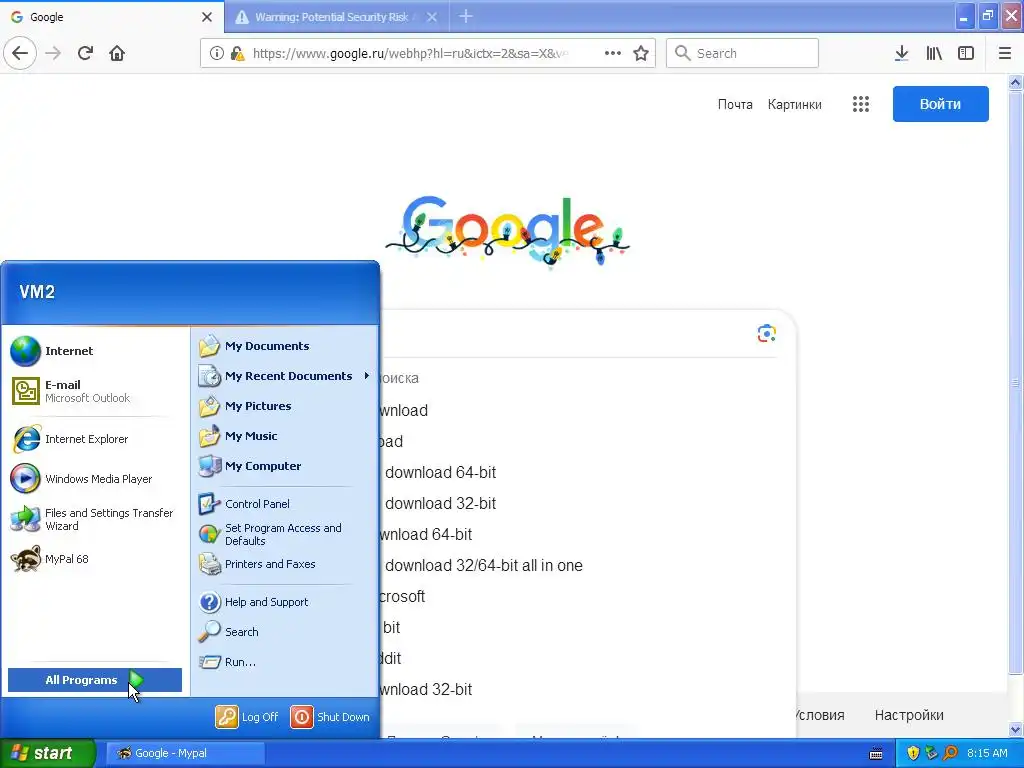
Task: Open the browser home page
Action: (117, 53)
